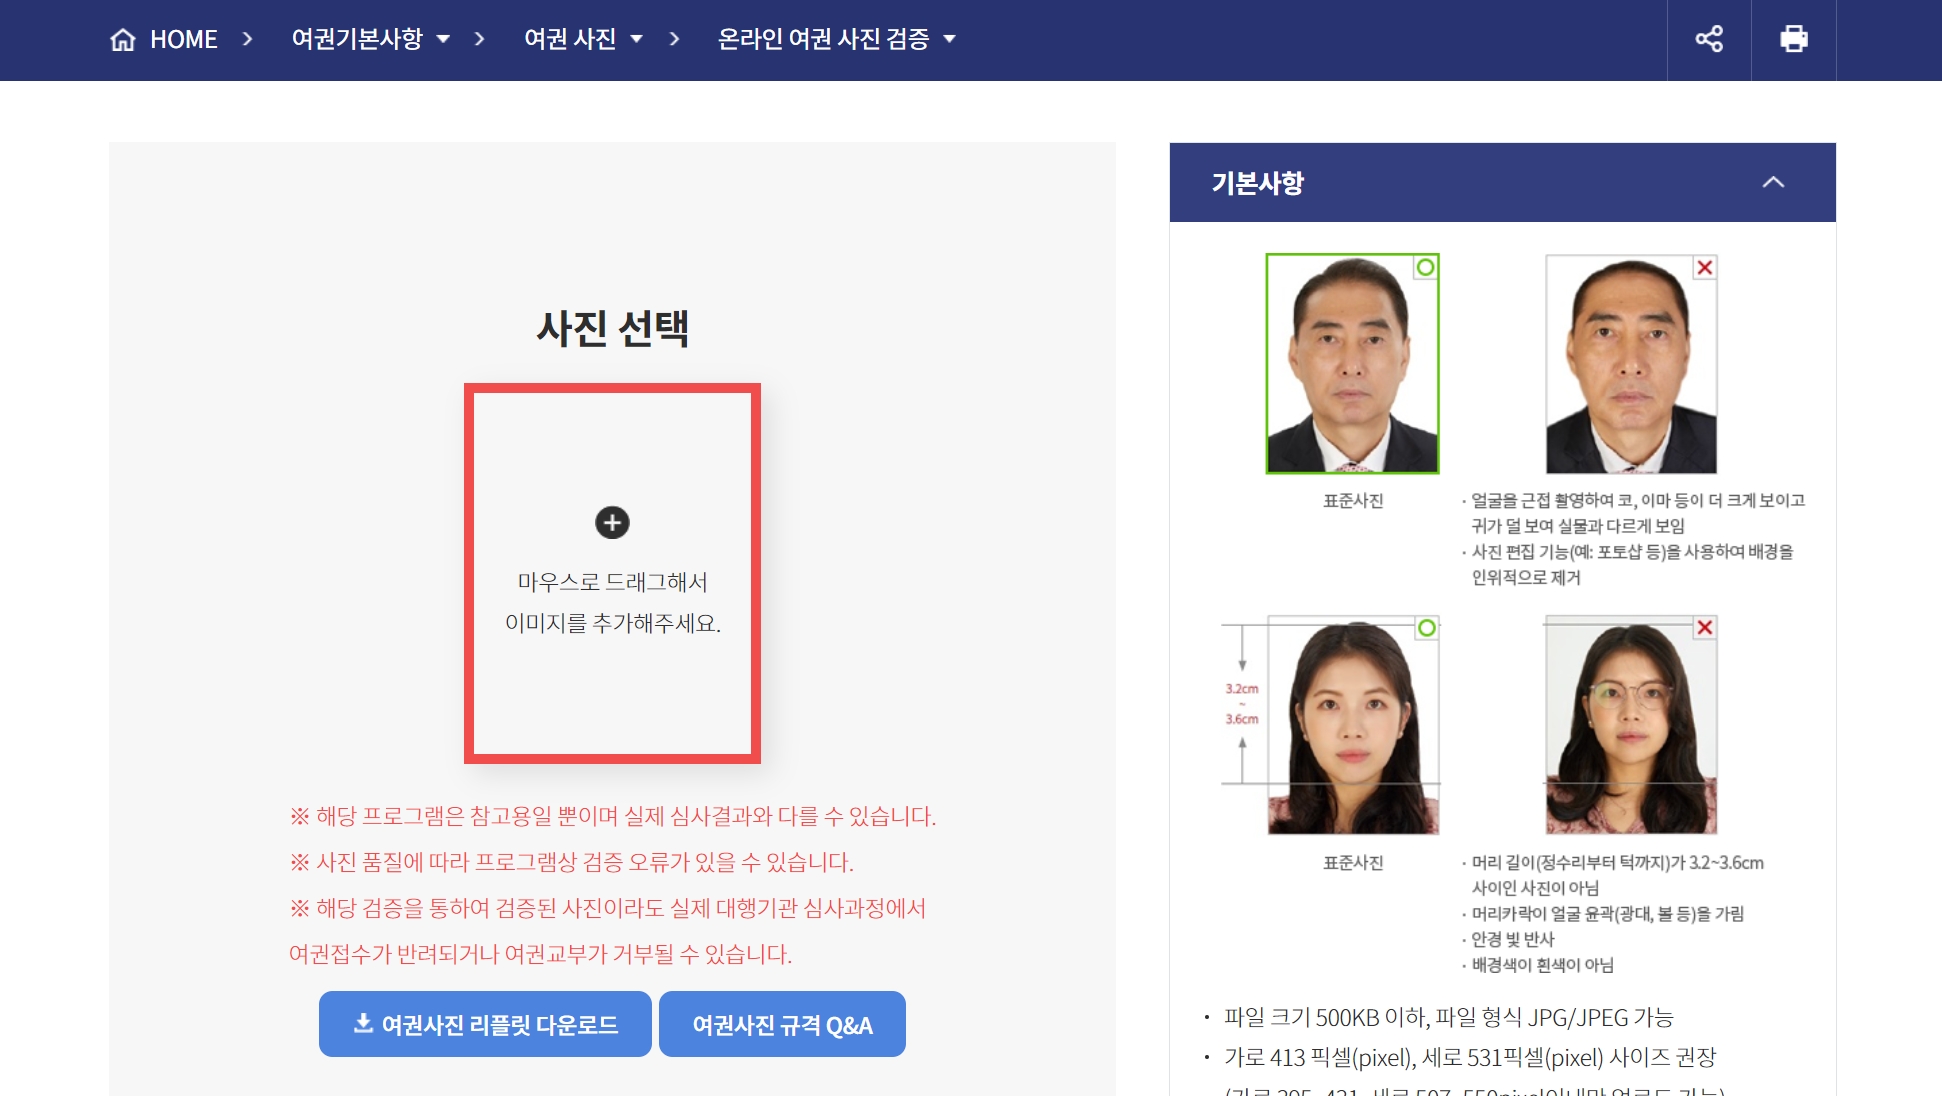Collapse the 기본사항 panel chevron
The image size is (1942, 1096).
tap(1773, 182)
